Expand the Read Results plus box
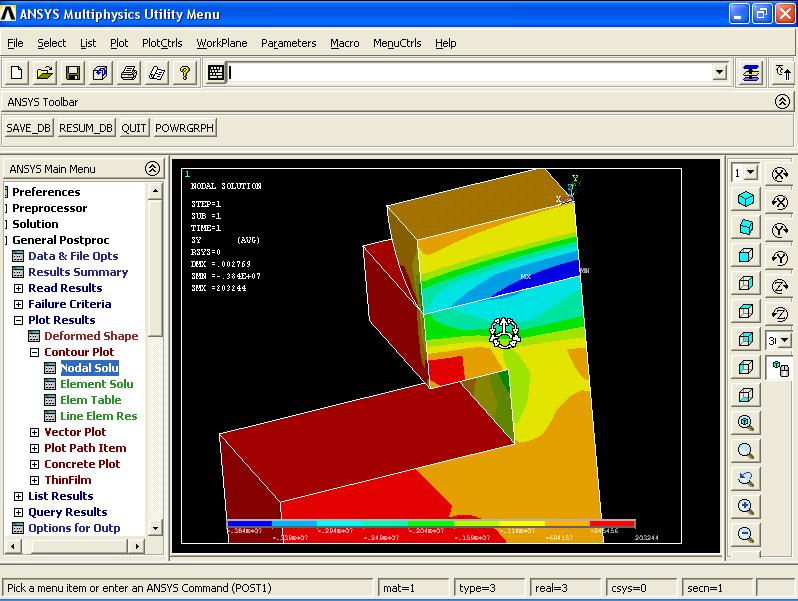The width and height of the screenshot is (798, 601). click(x=18, y=289)
